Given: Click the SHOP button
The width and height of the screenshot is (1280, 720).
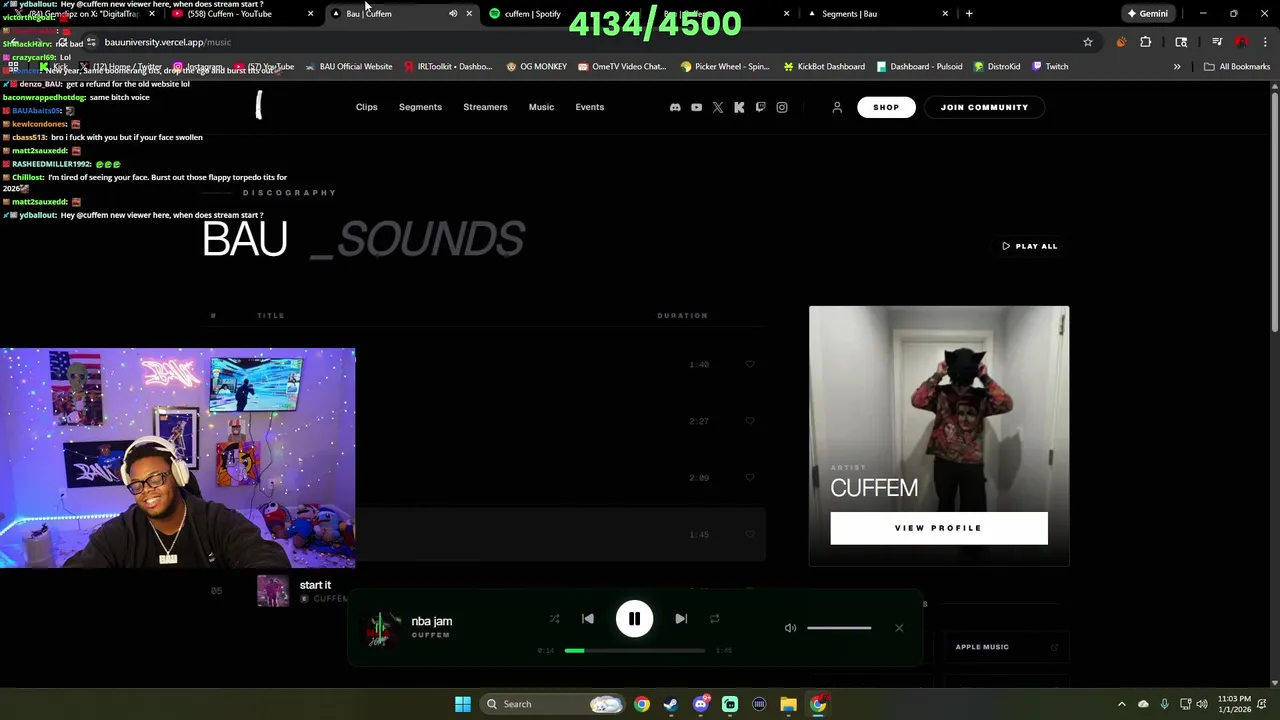Looking at the screenshot, I should click(886, 107).
